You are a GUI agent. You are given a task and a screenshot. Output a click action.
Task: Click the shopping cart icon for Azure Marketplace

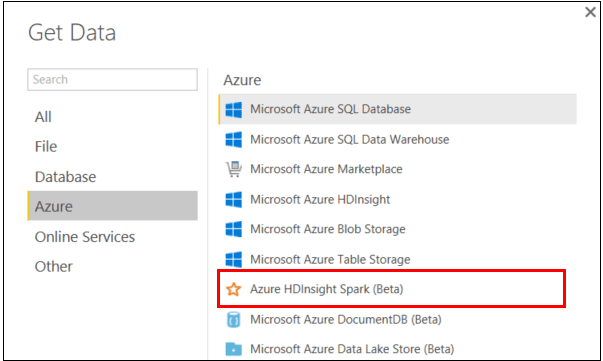click(233, 169)
